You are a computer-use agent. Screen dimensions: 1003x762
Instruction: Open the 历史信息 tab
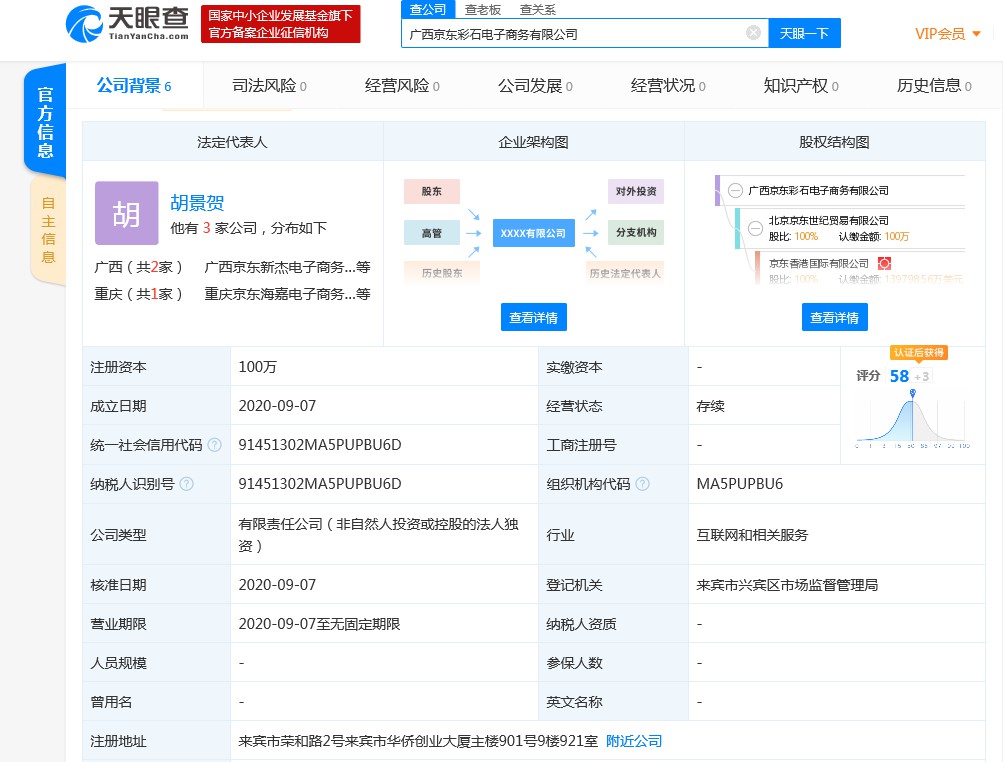click(x=934, y=86)
